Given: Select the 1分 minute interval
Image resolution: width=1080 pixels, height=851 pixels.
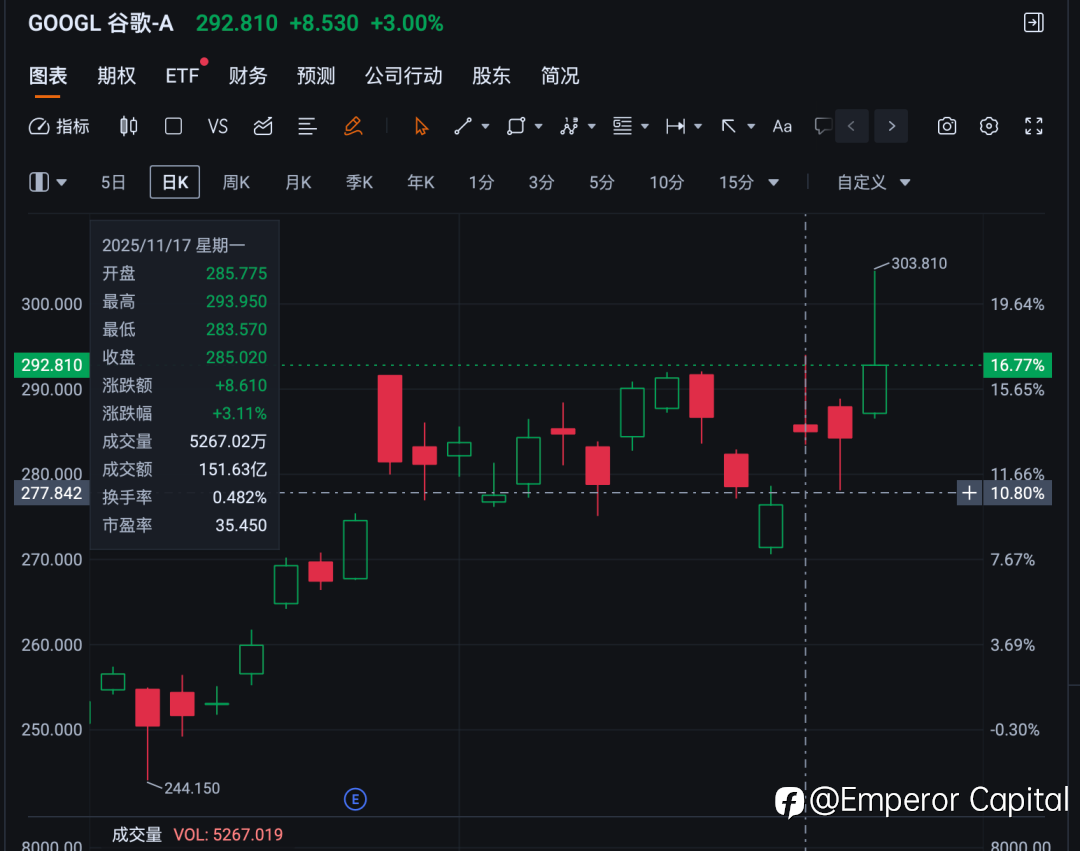Looking at the screenshot, I should pyautogui.click(x=481, y=182).
